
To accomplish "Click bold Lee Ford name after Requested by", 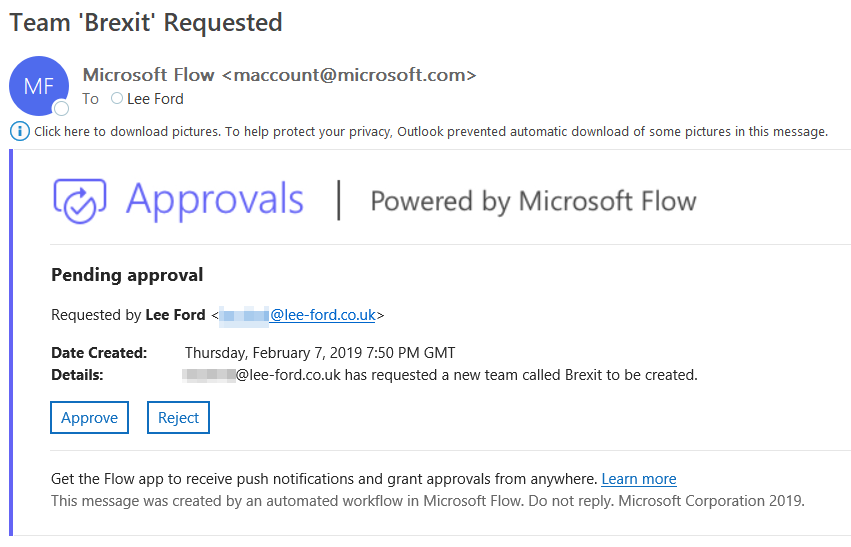I will [175, 315].
